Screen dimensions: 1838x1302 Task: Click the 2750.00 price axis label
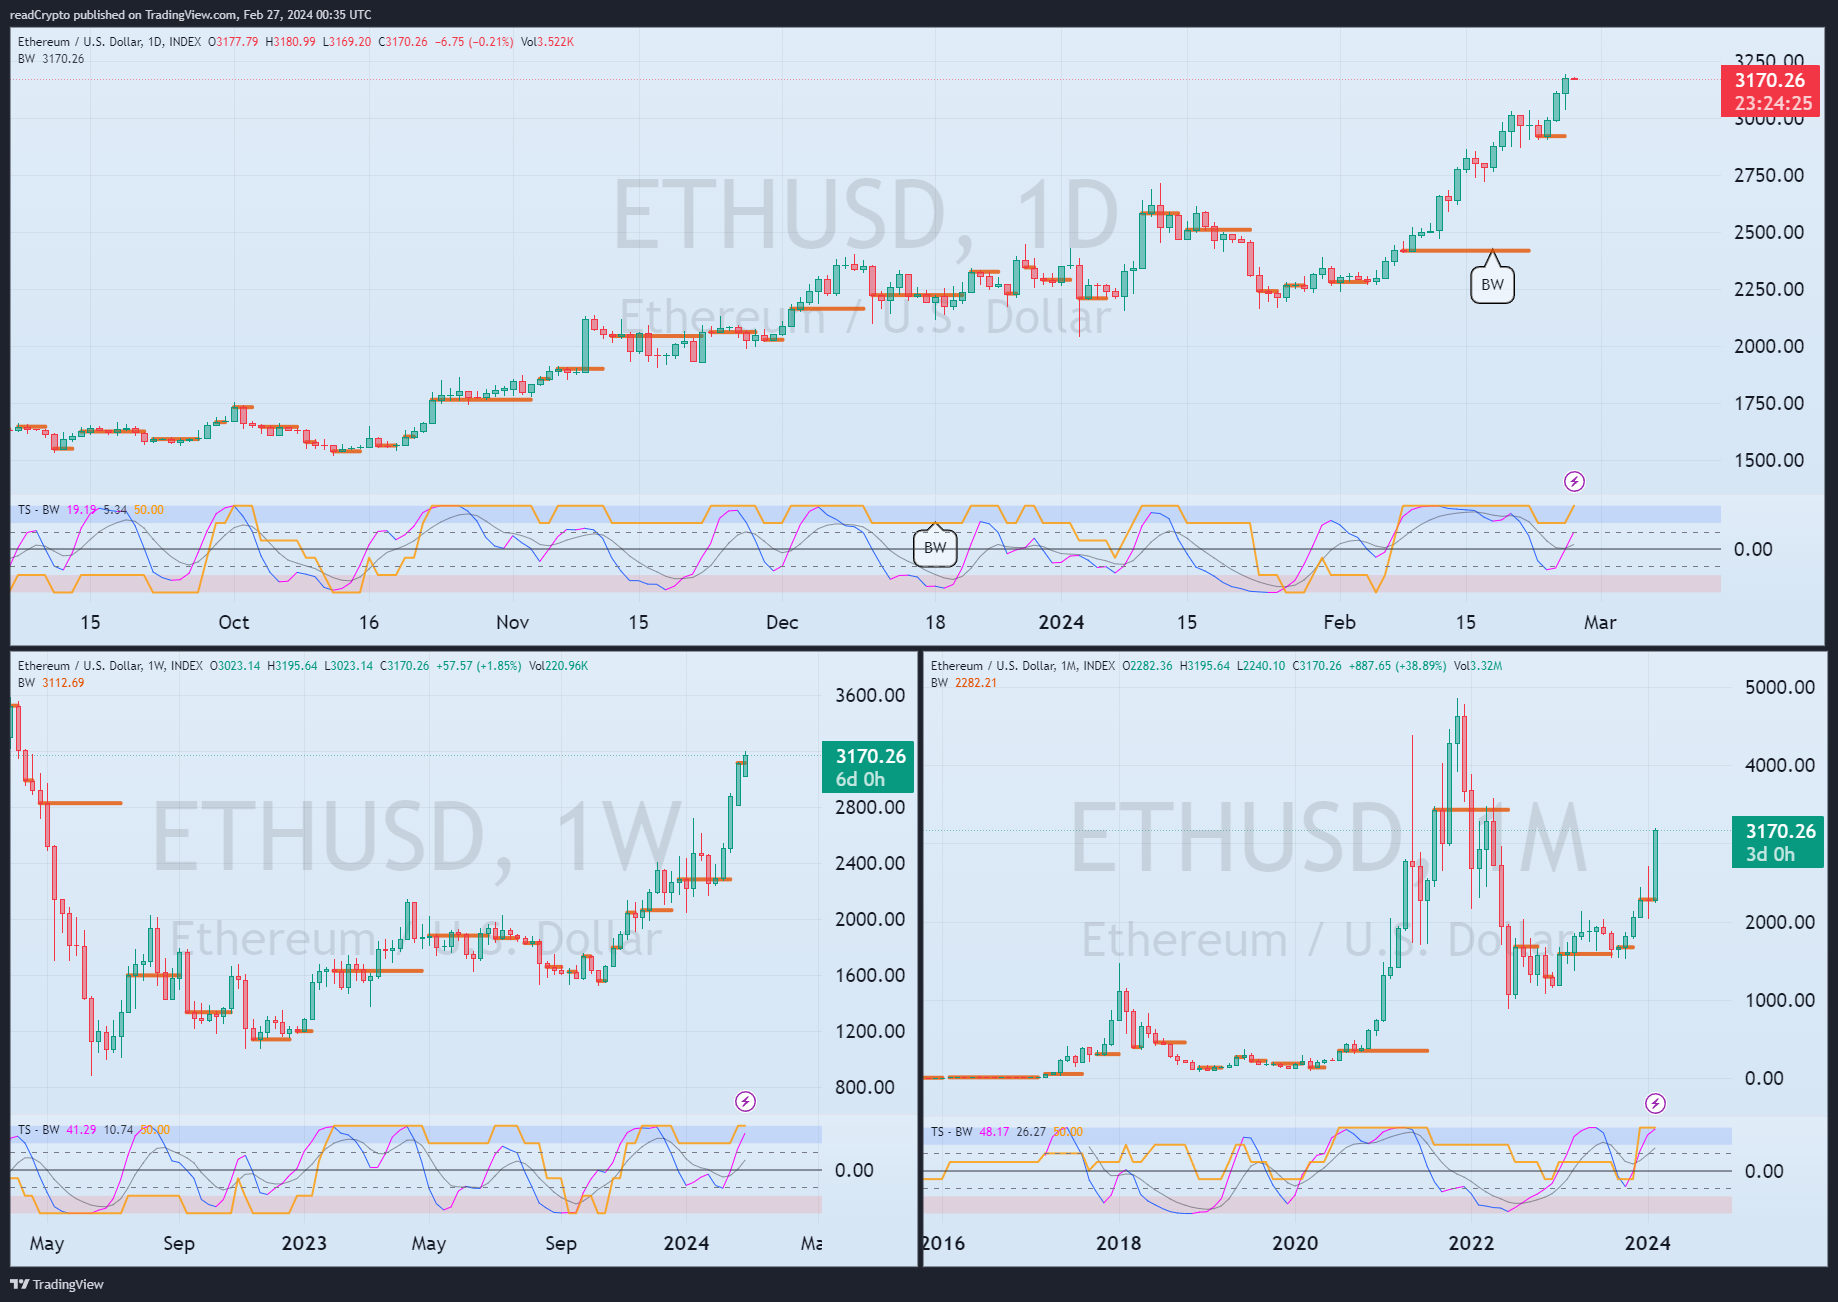click(x=1769, y=175)
